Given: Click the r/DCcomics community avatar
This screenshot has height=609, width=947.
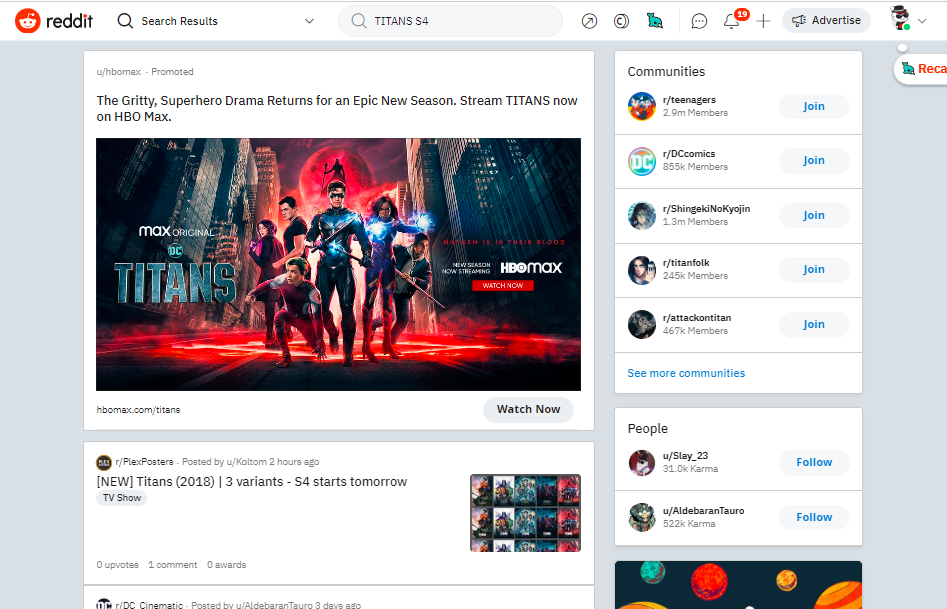Looking at the screenshot, I should point(641,161).
